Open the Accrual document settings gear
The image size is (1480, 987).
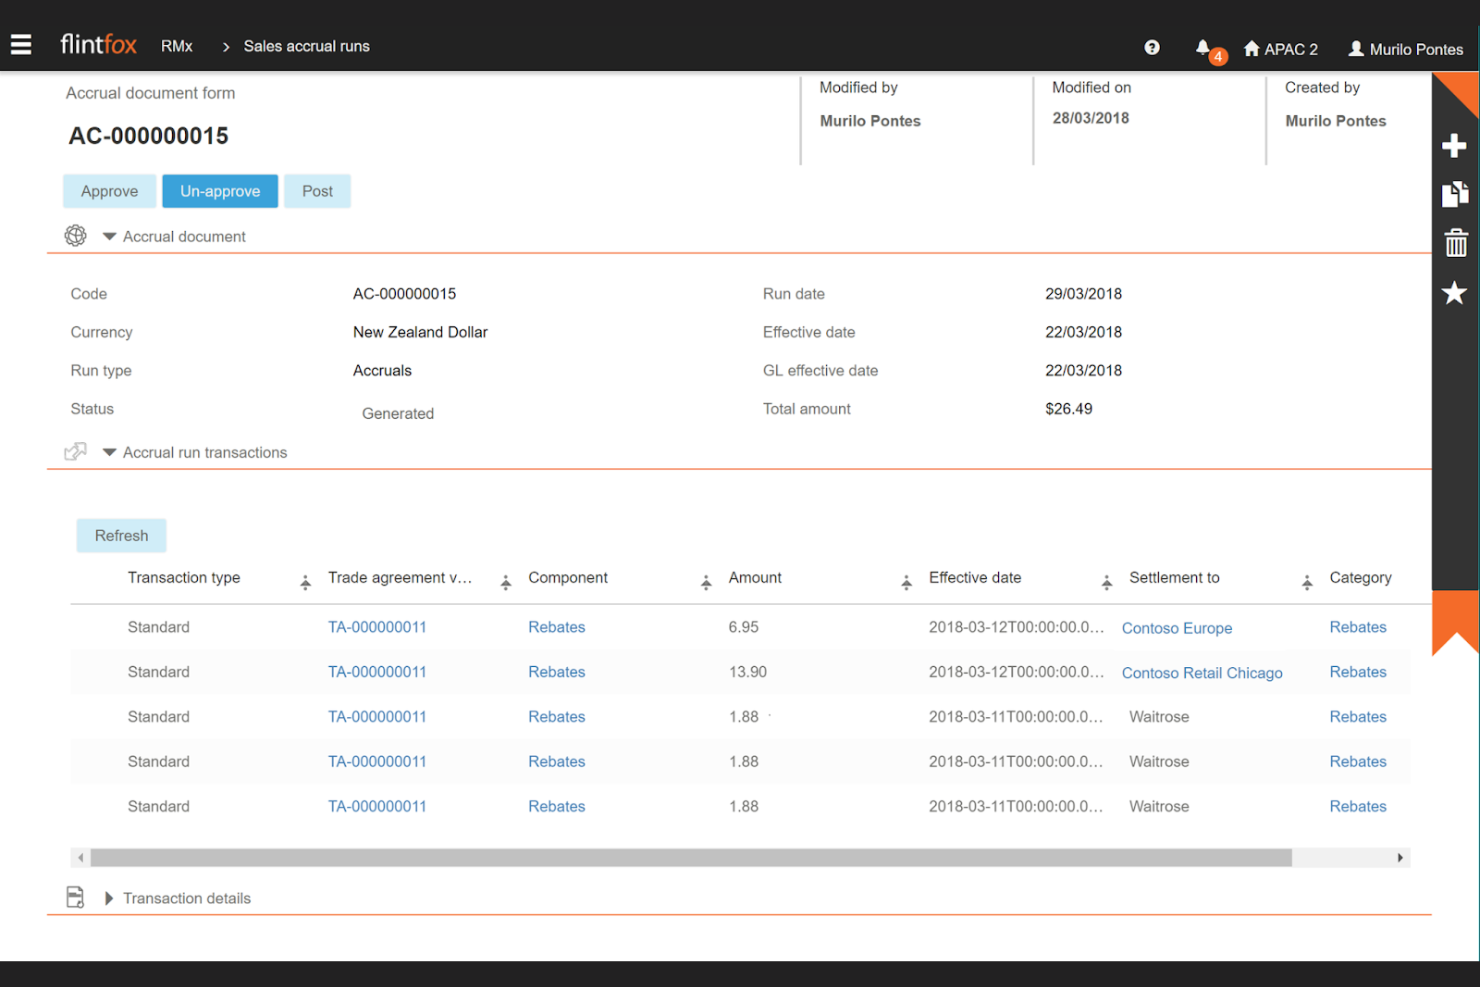(x=75, y=235)
